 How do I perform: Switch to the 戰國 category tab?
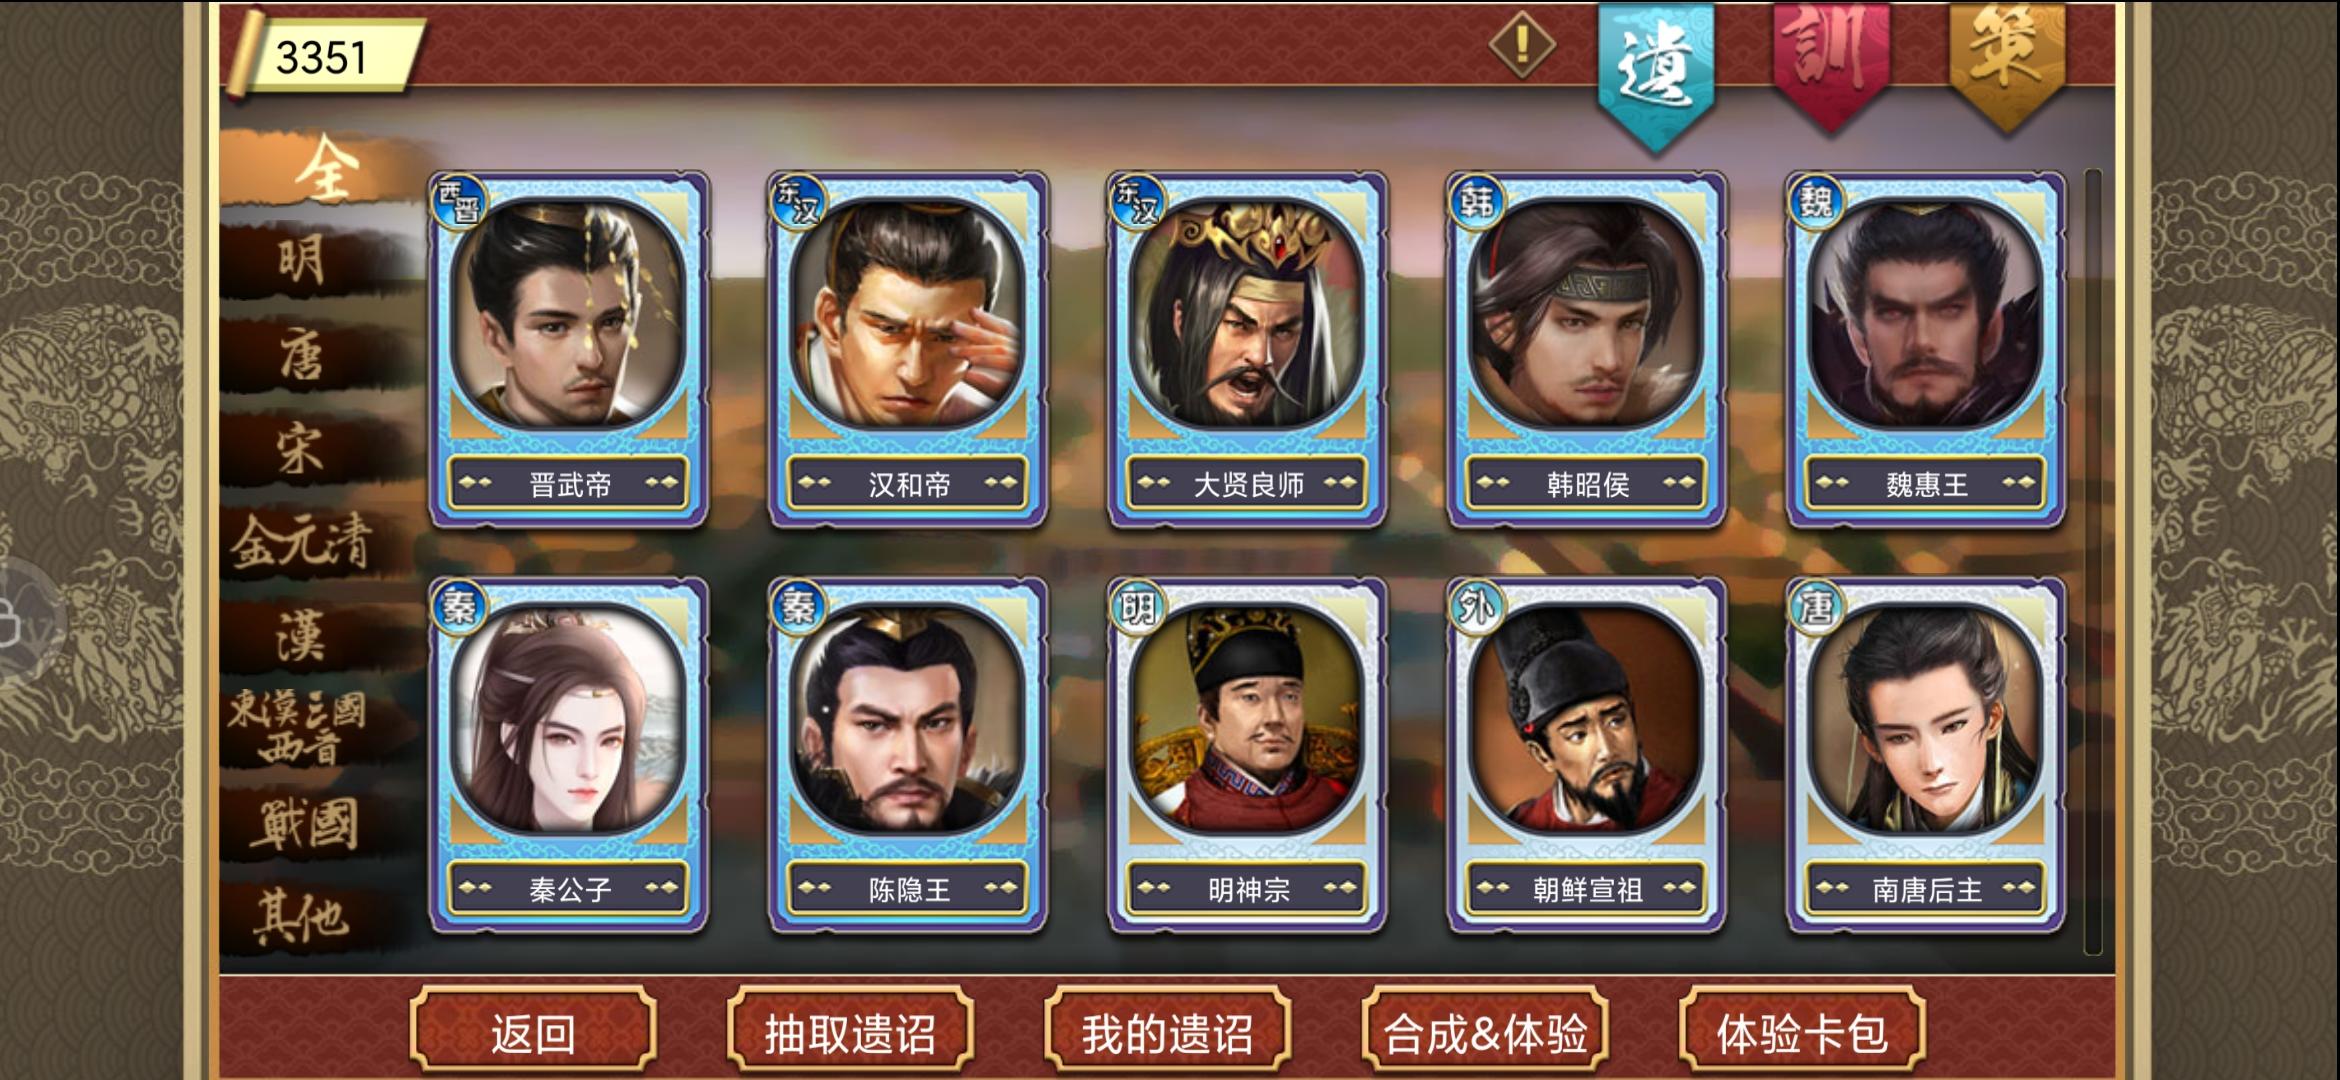point(302,823)
